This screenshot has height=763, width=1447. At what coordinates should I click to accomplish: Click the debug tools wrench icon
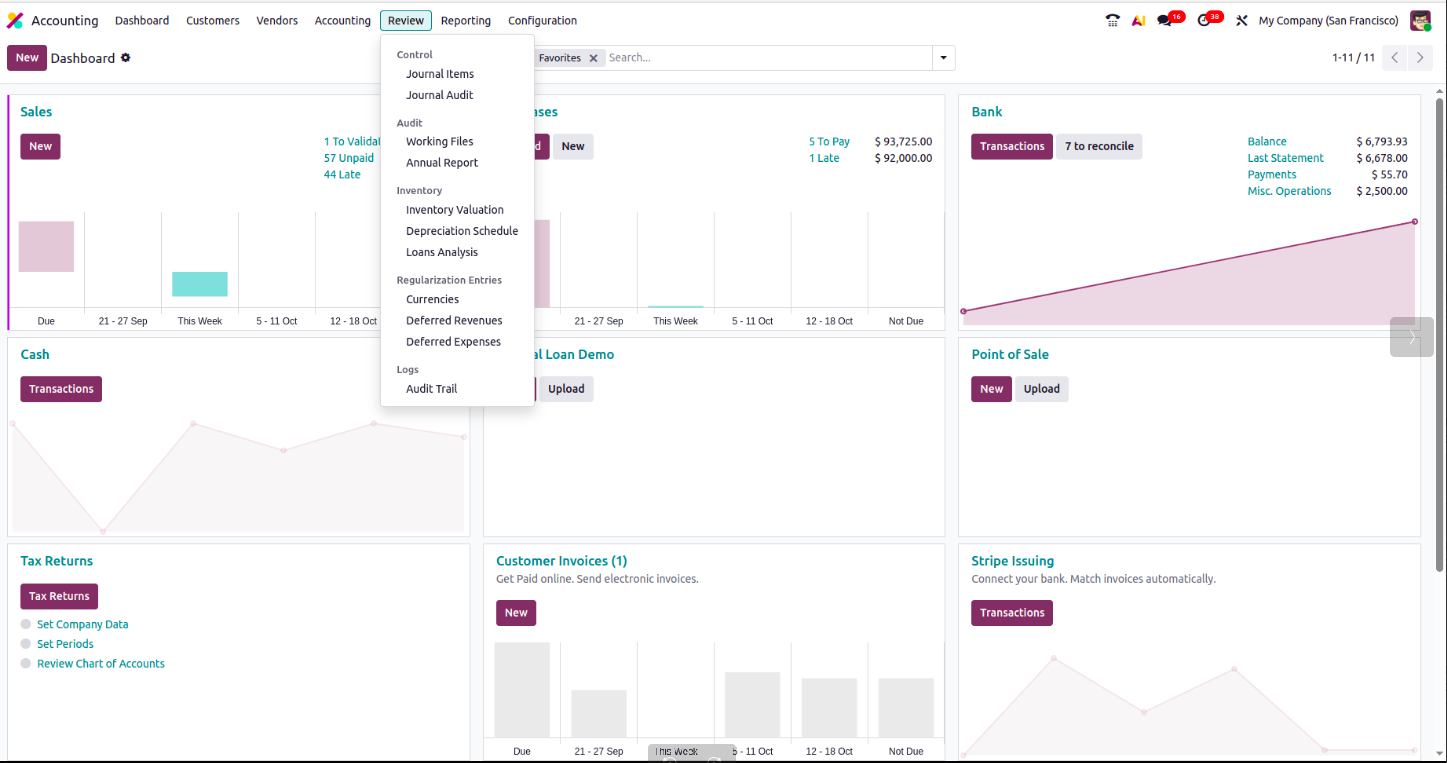1242,20
